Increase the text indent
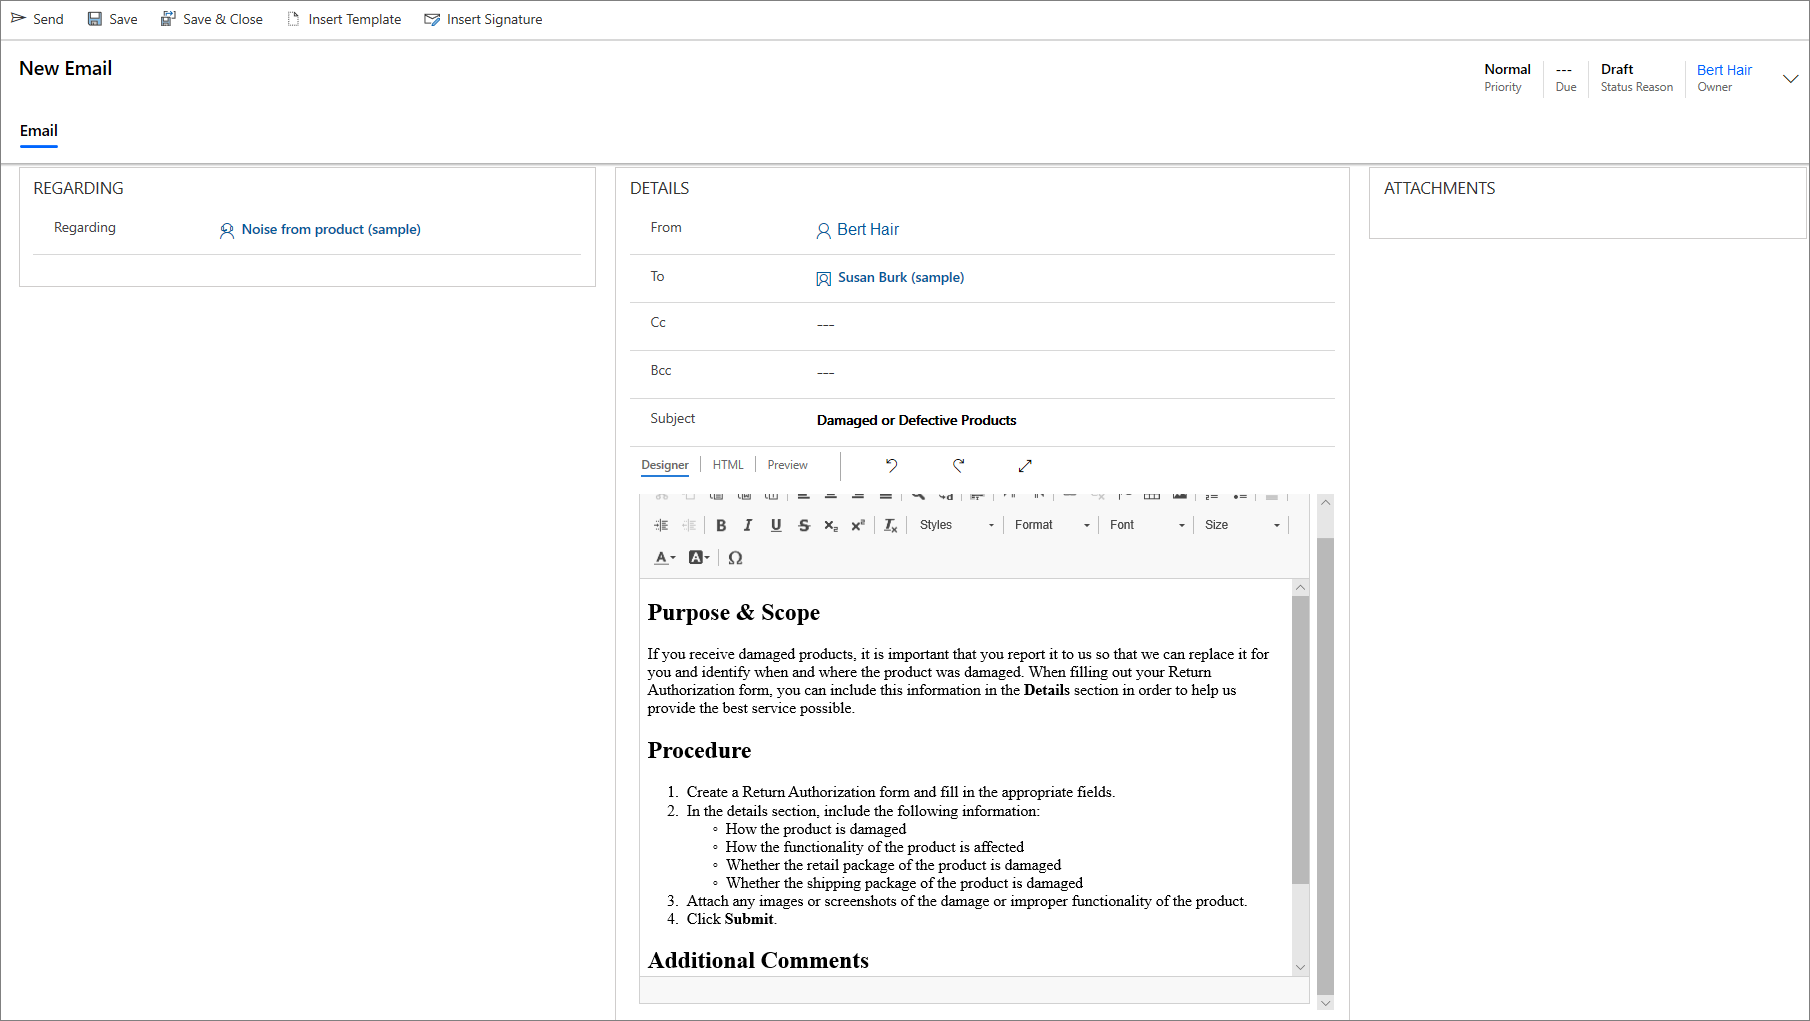This screenshot has height=1021, width=1810. click(x=661, y=524)
